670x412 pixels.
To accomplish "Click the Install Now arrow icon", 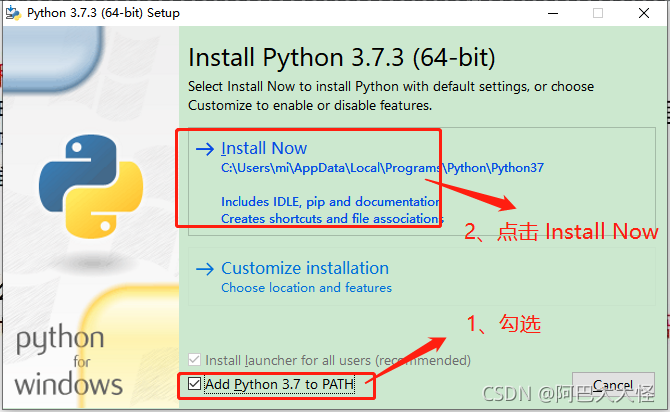I will (205, 149).
